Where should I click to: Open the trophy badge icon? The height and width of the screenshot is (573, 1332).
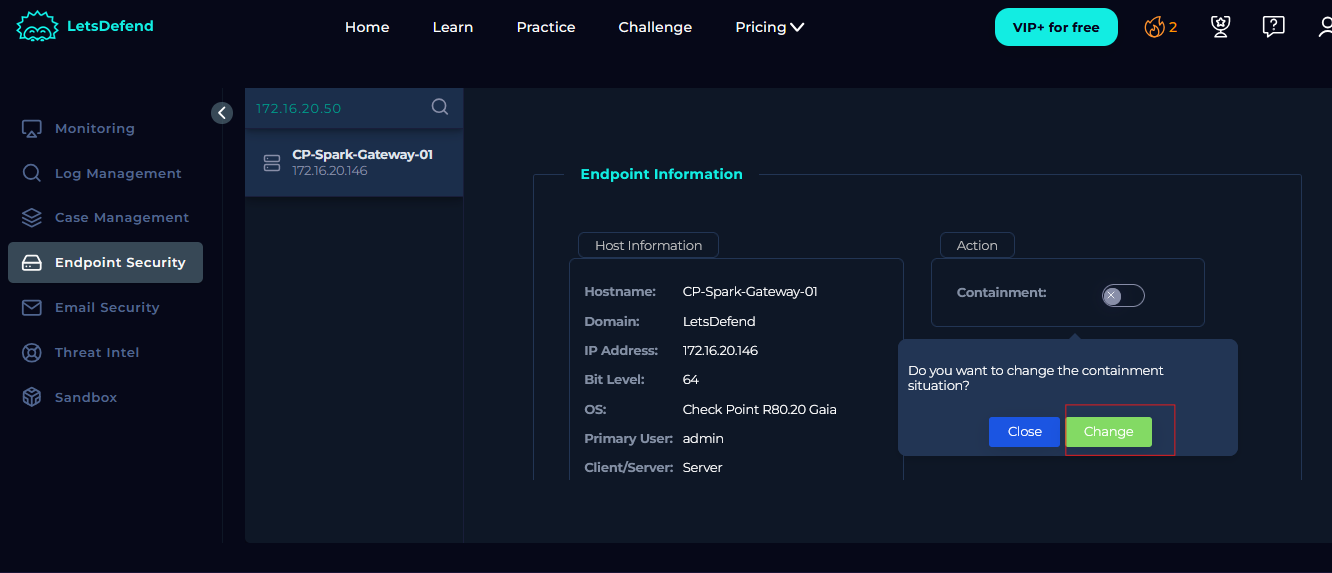pyautogui.click(x=1220, y=27)
